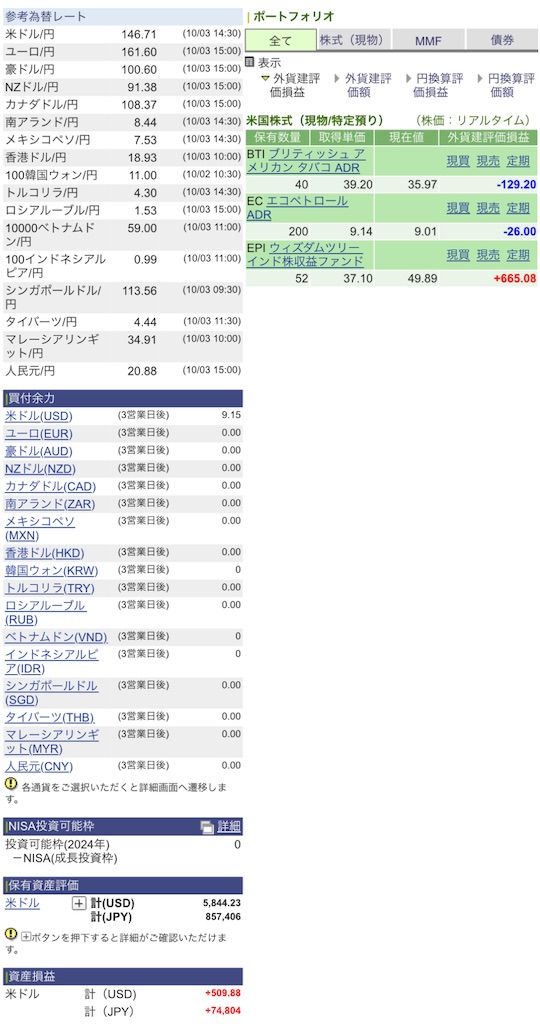Open ロシアルーブル(RUB) buying power details
This screenshot has height=1024, width=540.
point(45,613)
